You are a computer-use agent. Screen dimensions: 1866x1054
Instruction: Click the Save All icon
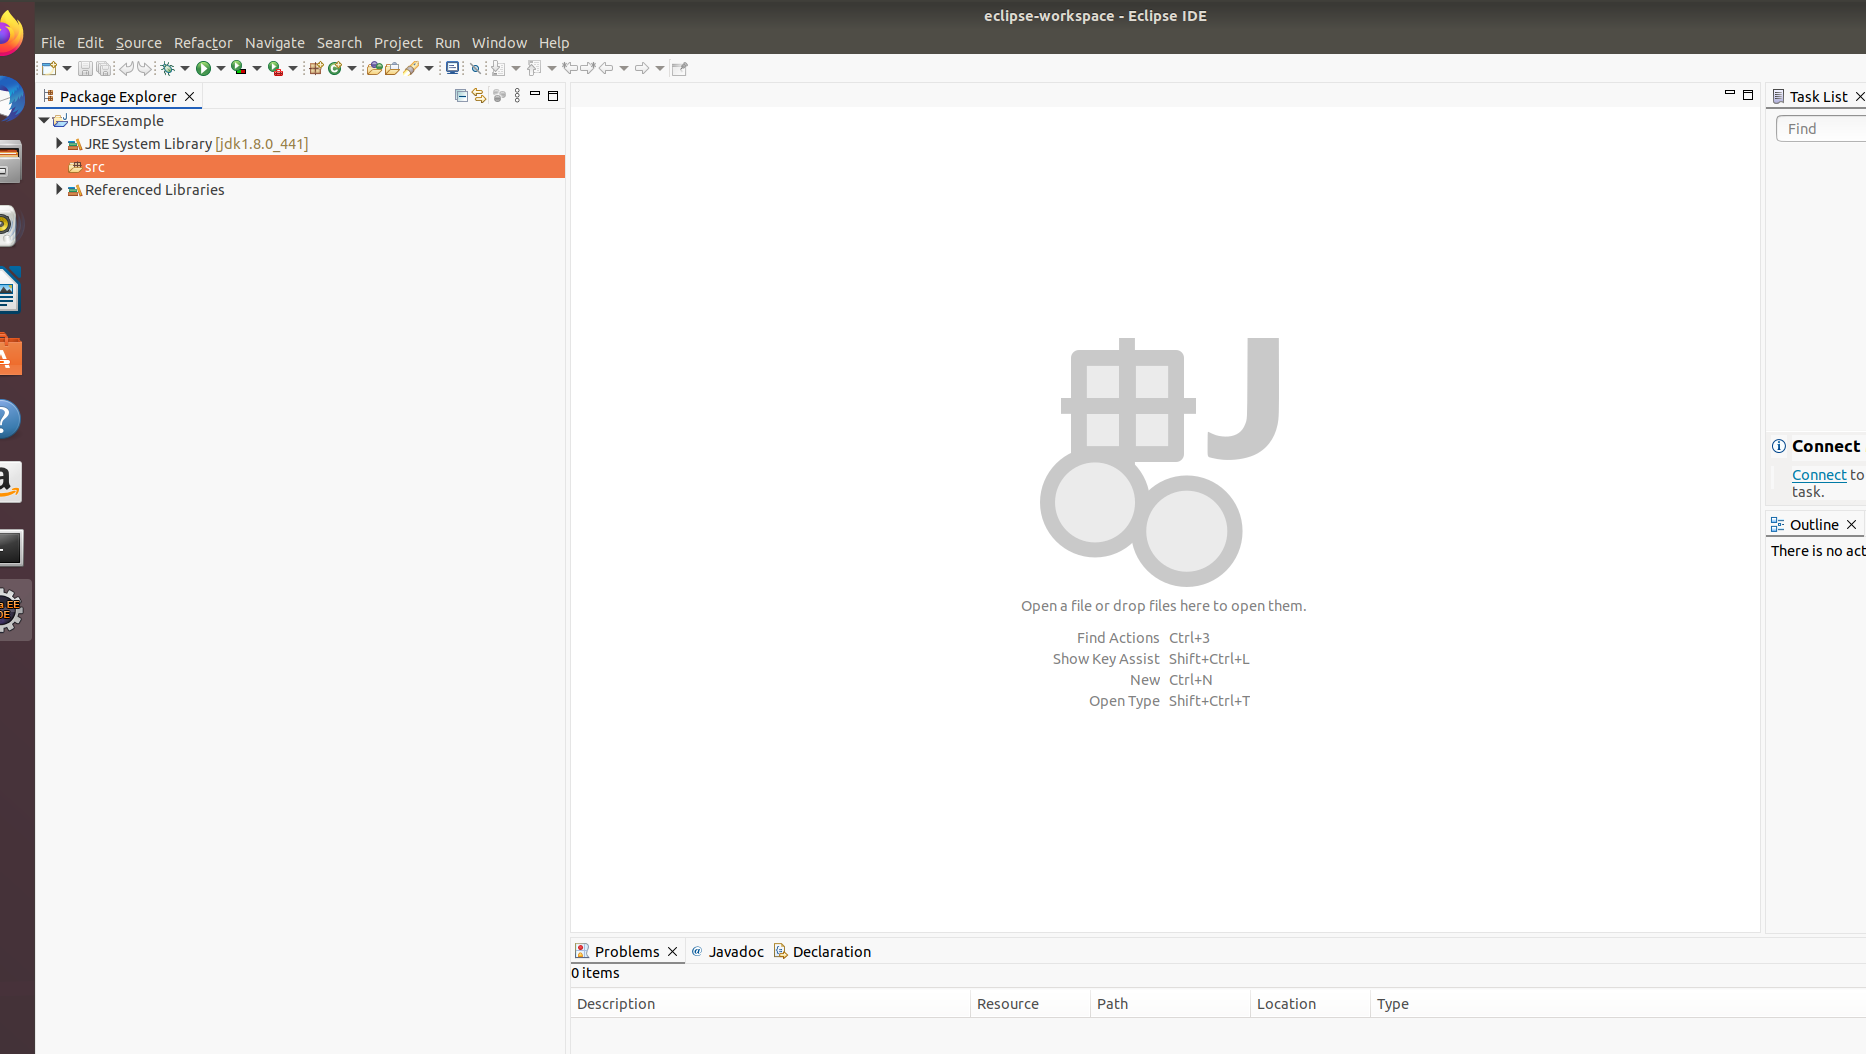coord(103,68)
